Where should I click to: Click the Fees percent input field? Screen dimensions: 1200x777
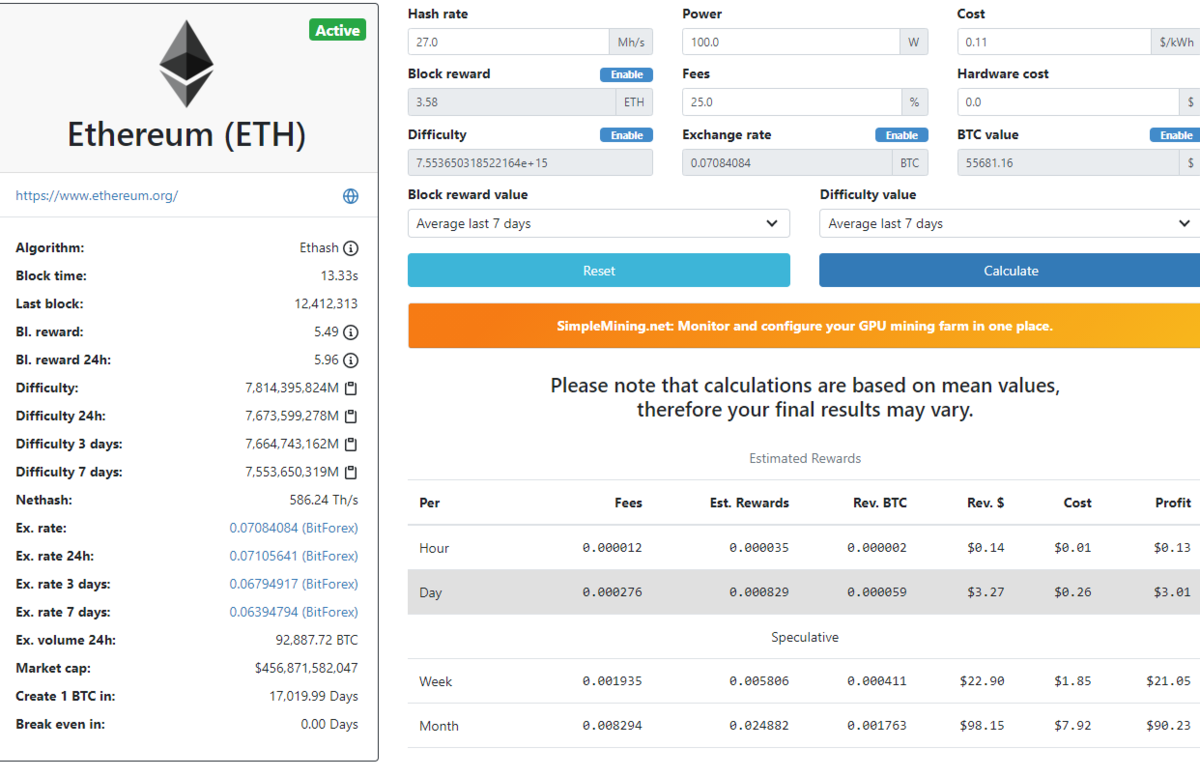(791, 102)
